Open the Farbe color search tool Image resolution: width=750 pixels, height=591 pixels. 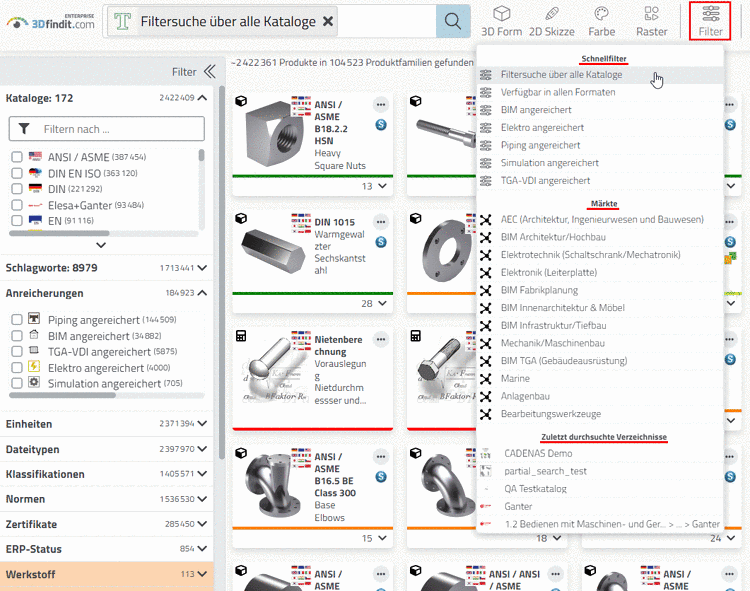click(601, 21)
